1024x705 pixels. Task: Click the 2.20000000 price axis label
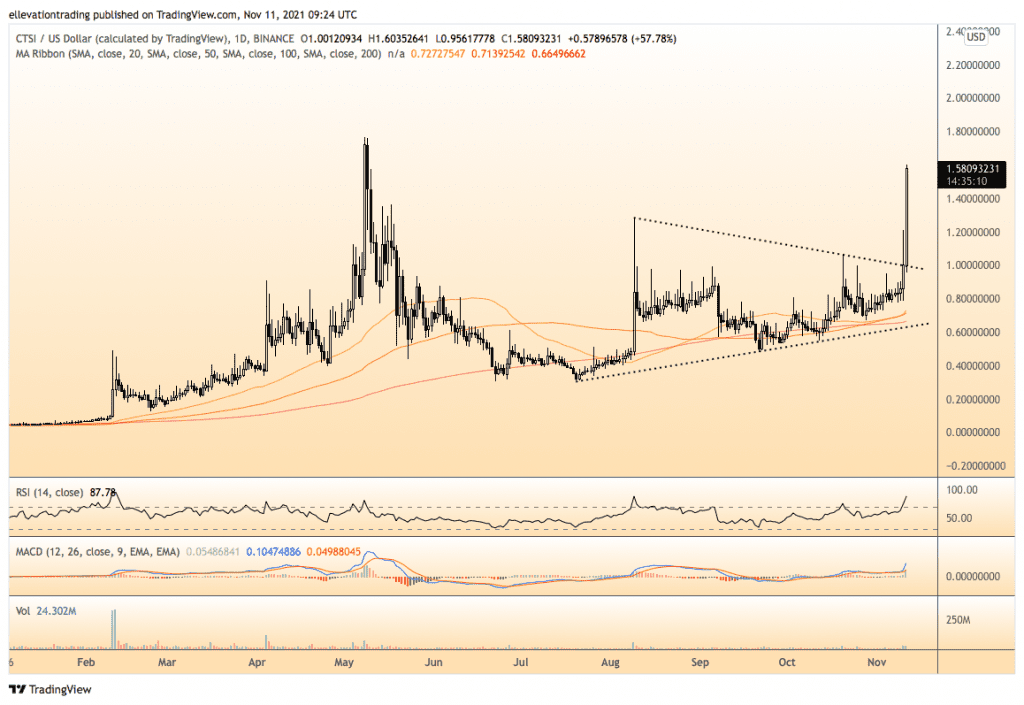tap(972, 65)
